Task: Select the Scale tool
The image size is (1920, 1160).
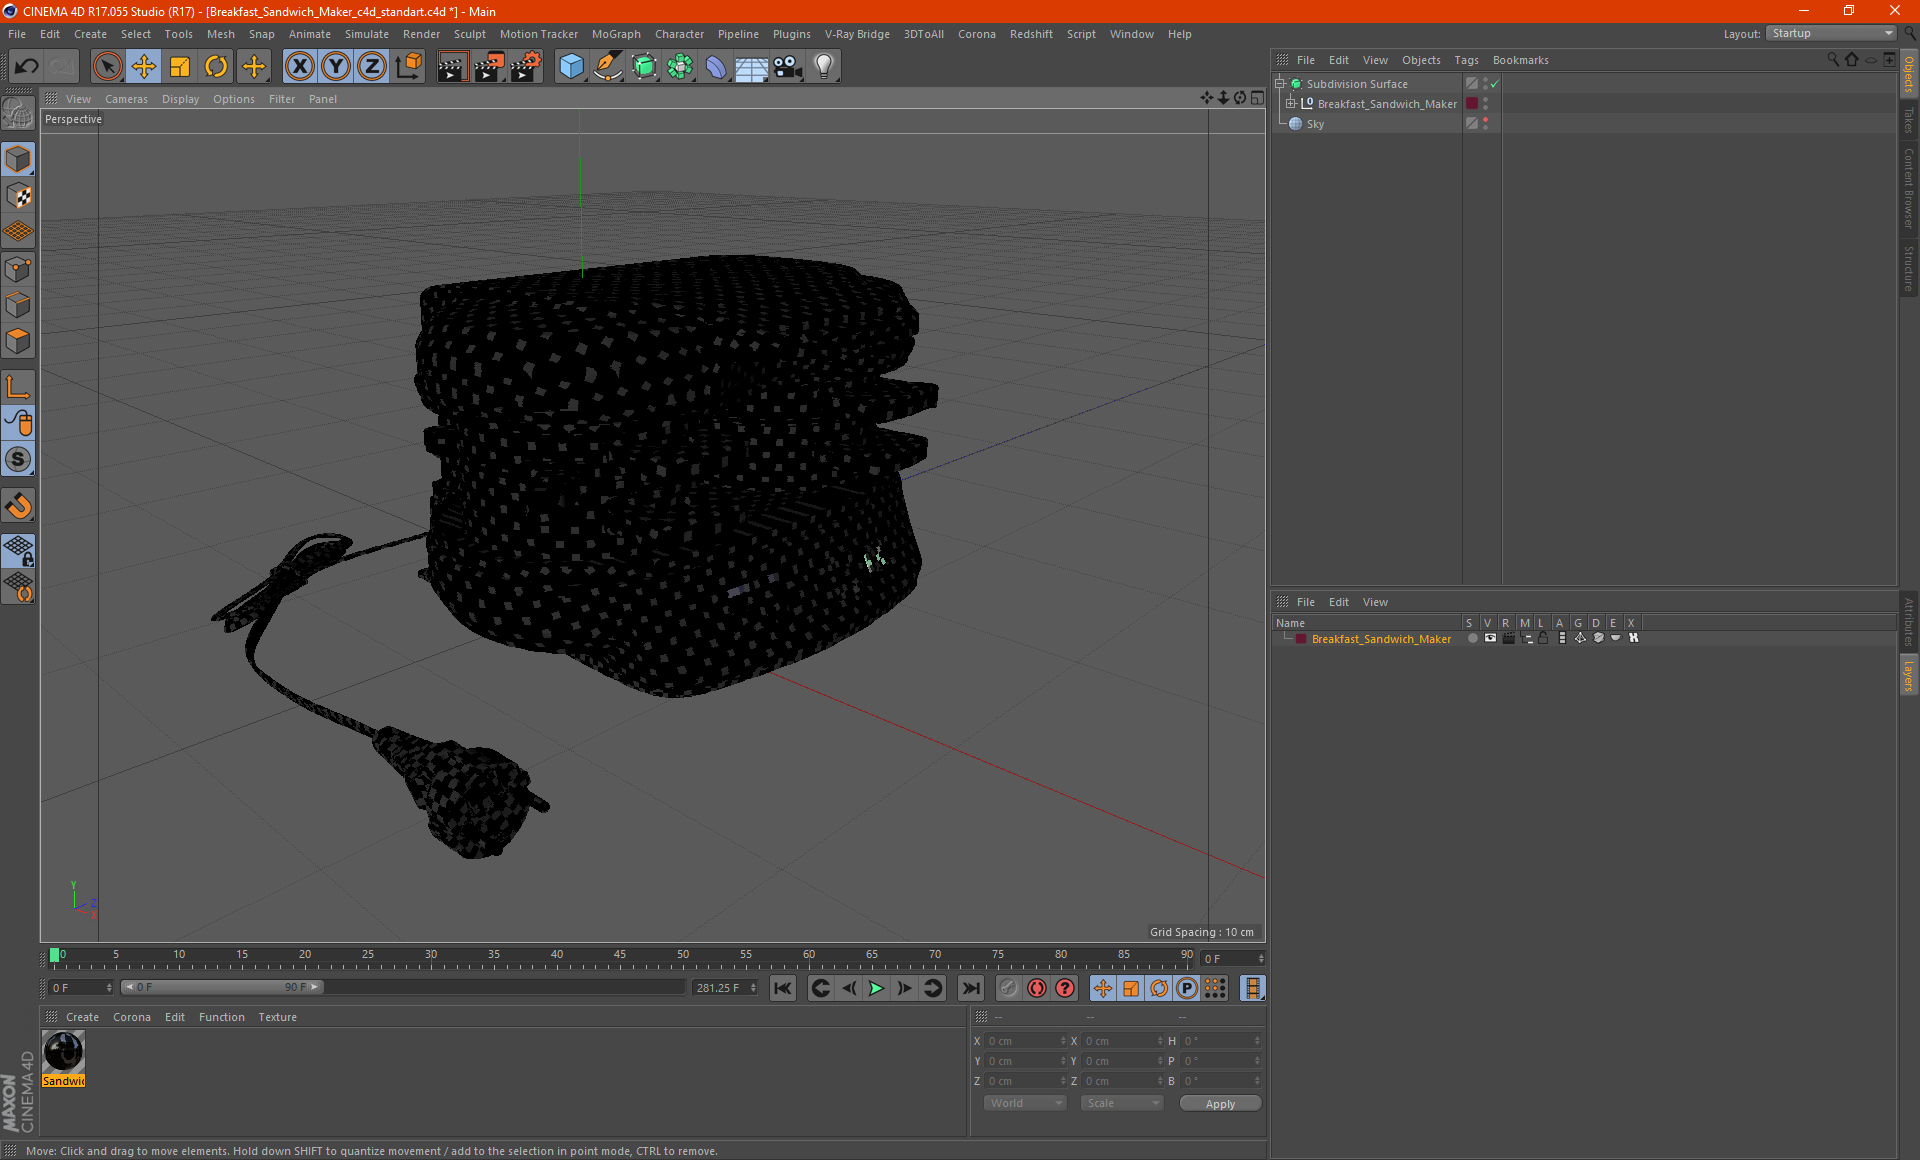Action: pyautogui.click(x=180, y=67)
